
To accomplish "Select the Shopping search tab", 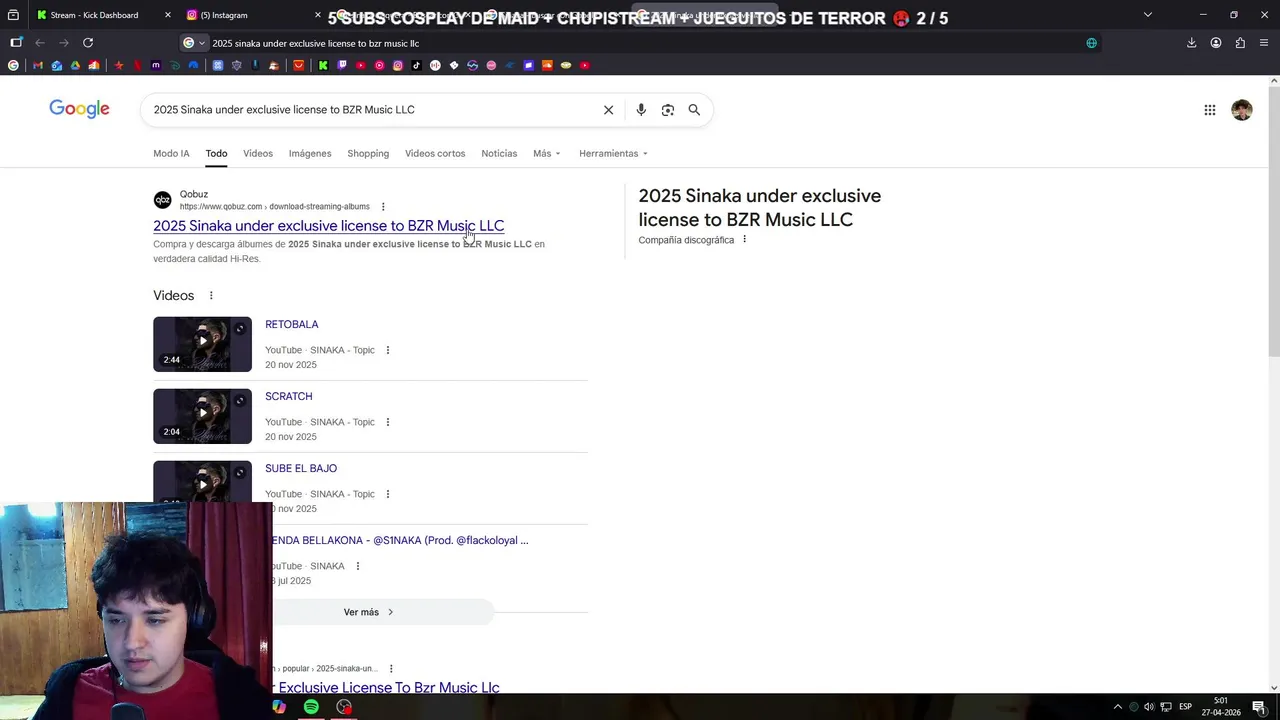I will click(368, 153).
